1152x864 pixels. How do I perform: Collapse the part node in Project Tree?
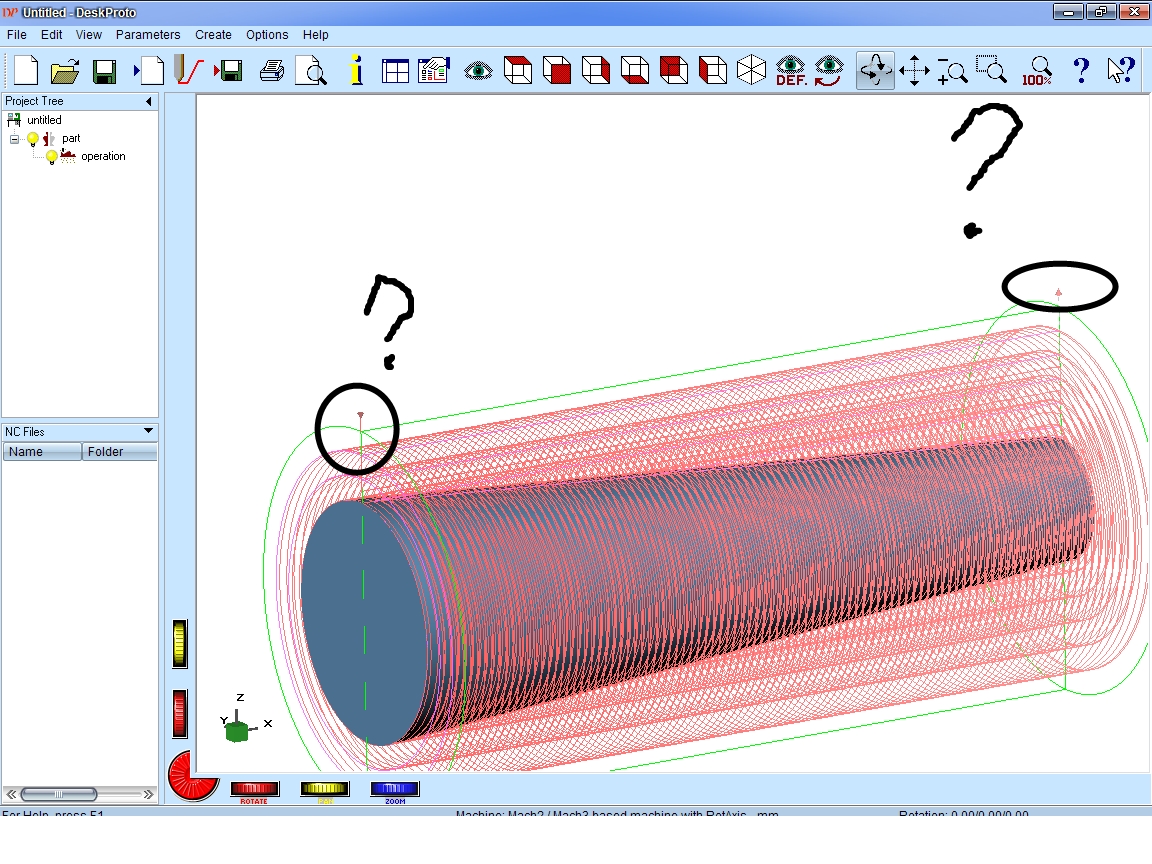15,139
